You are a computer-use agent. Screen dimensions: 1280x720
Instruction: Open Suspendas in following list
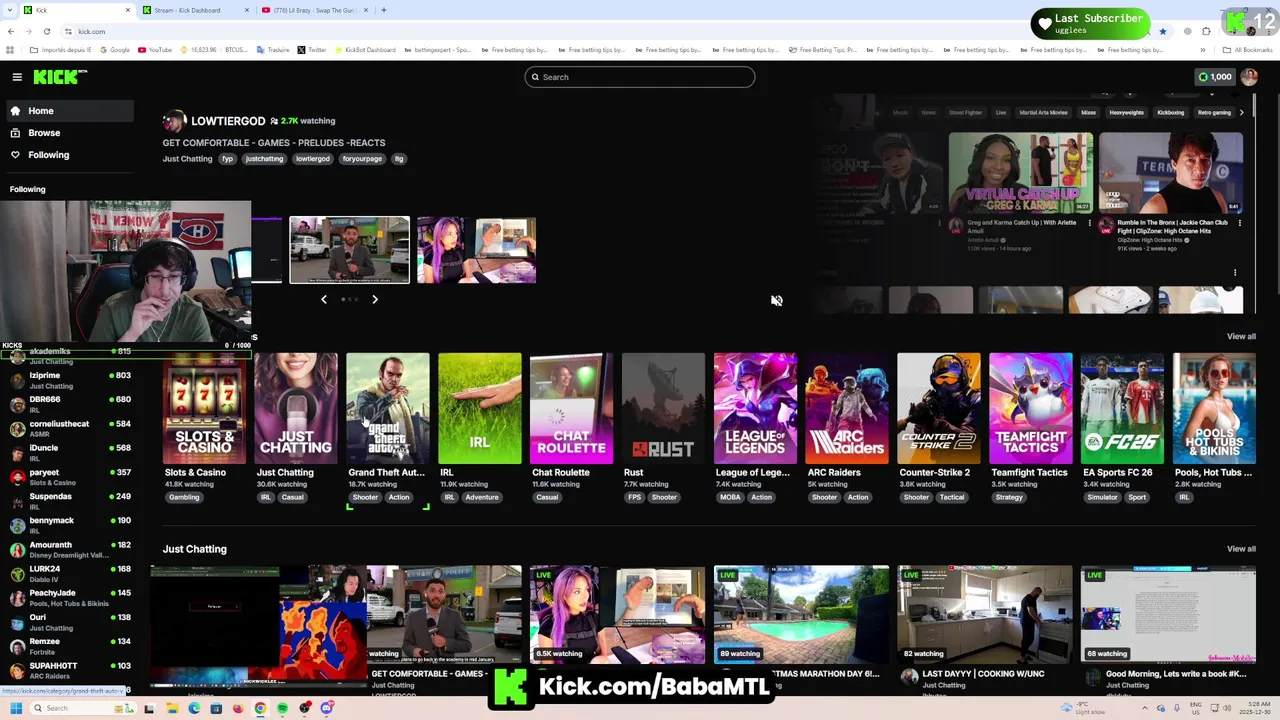pos(70,501)
